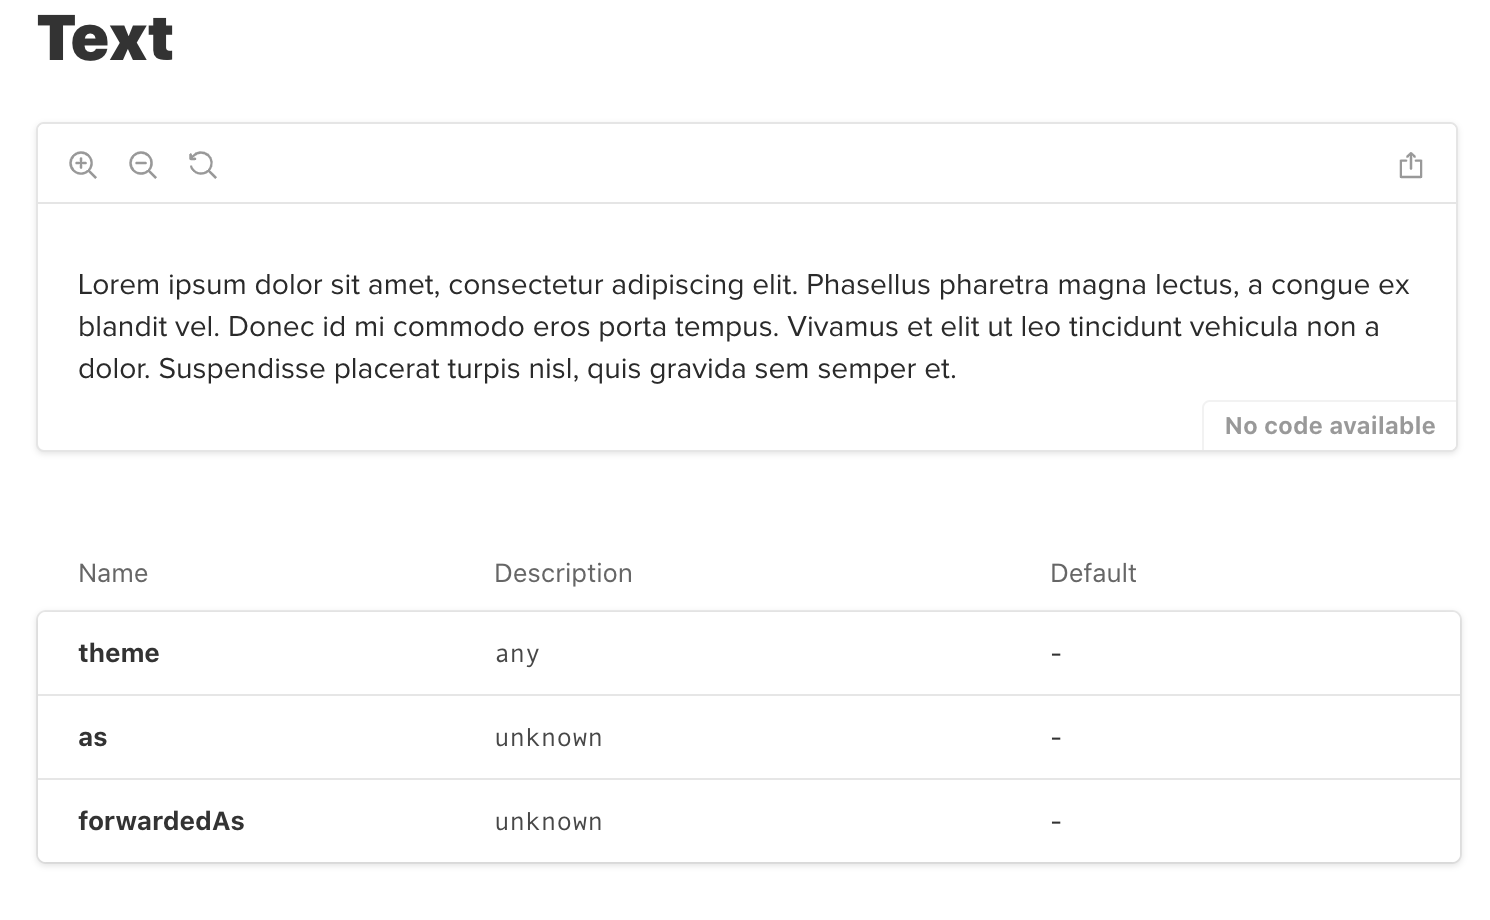Select the 'as' prop name
This screenshot has height=920, width=1490.
pyautogui.click(x=93, y=738)
